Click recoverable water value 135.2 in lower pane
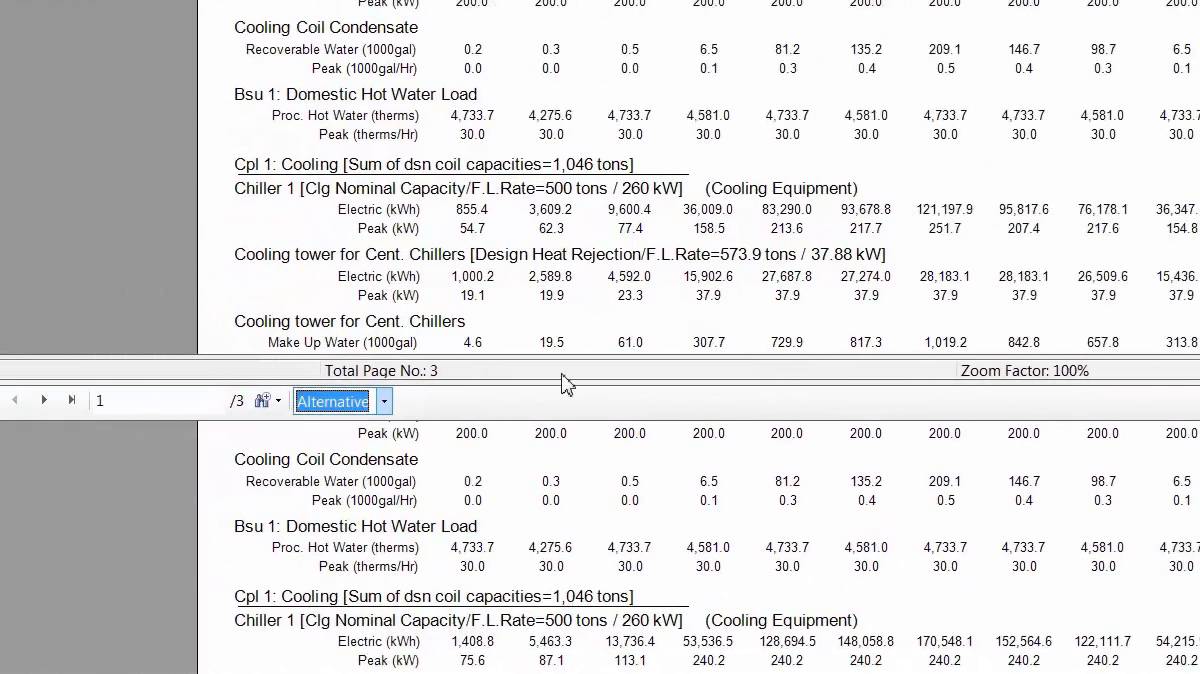Image resolution: width=1200 pixels, height=674 pixels. pos(866,481)
